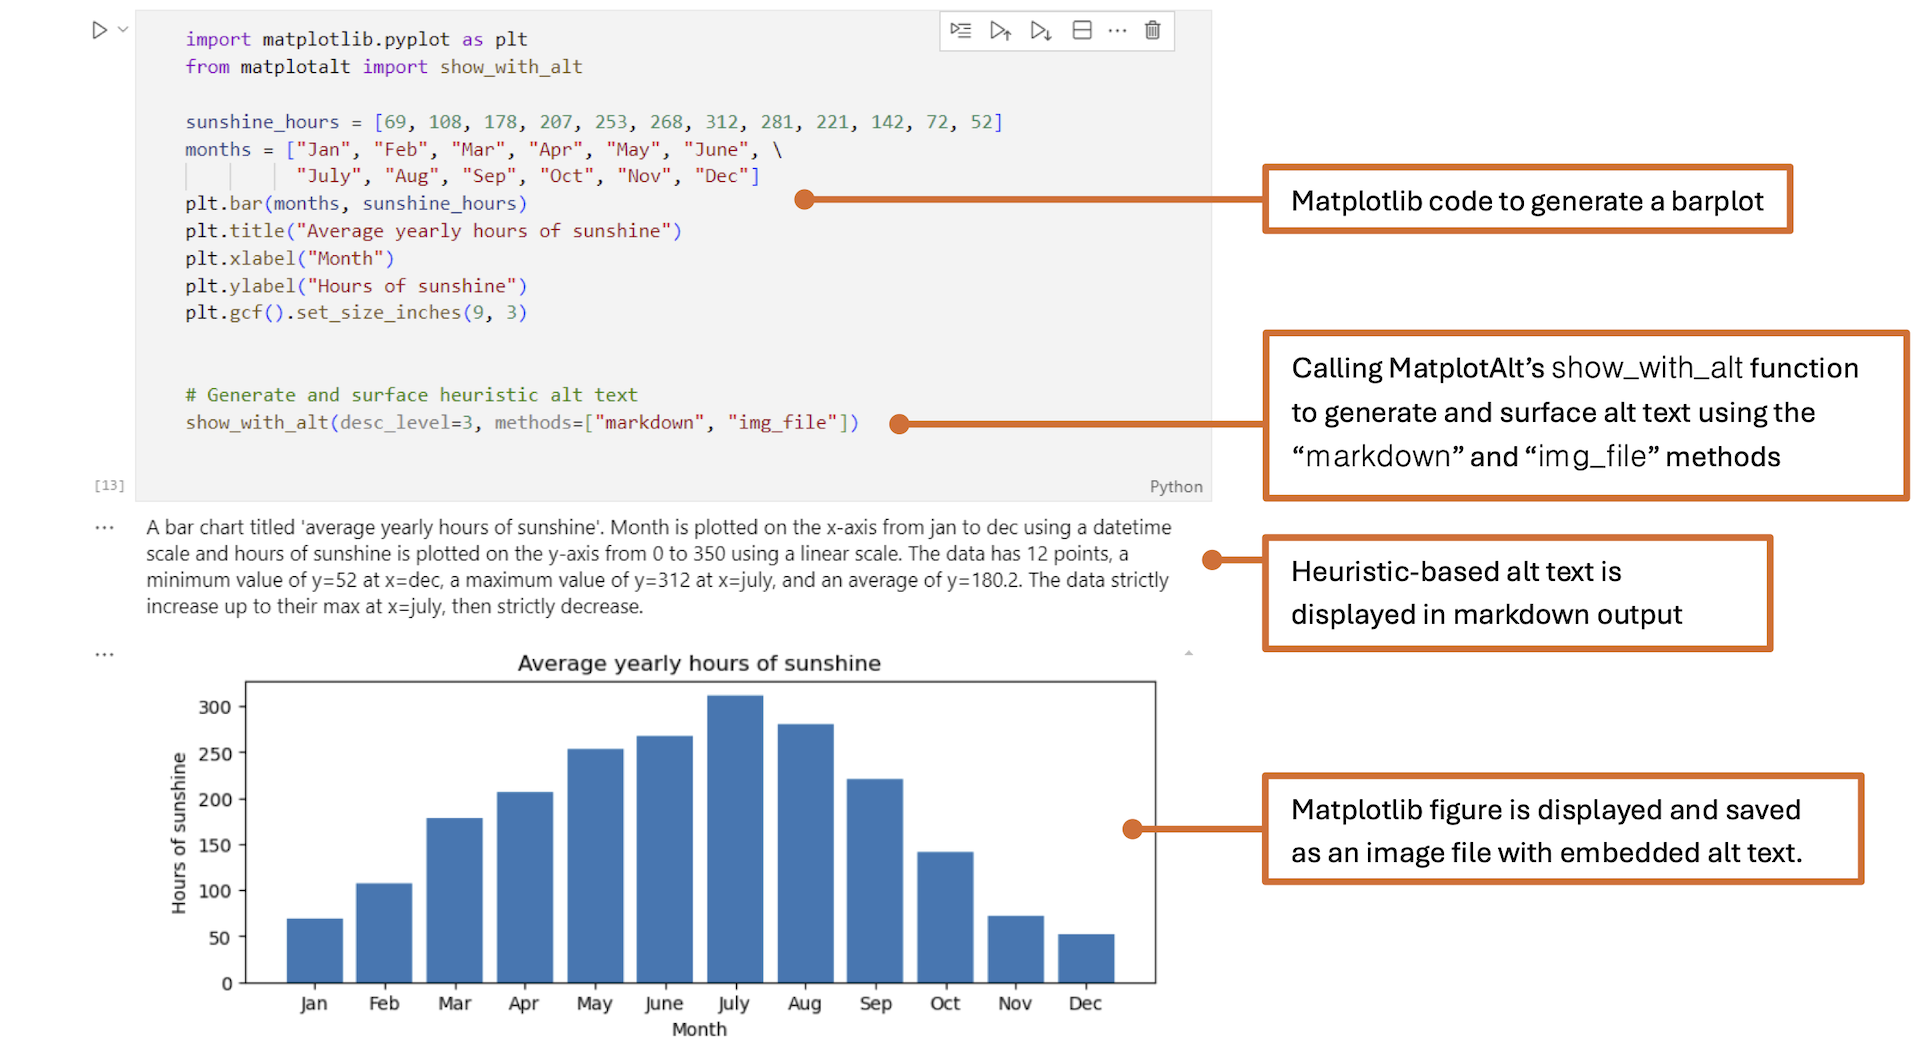
Task: Open output options ellipsis beside the bar chart output
Action: 104,653
